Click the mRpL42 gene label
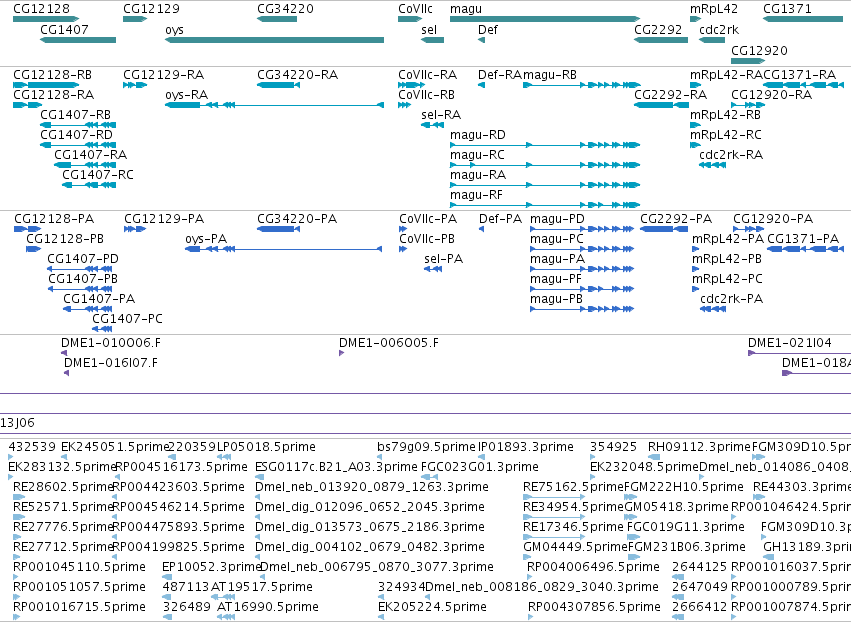Viewport: 851px width, 622px height. click(714, 9)
